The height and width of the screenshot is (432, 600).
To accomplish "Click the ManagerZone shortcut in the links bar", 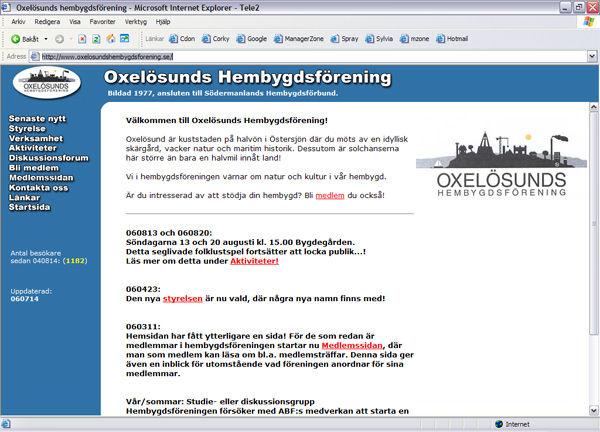I will click(299, 39).
